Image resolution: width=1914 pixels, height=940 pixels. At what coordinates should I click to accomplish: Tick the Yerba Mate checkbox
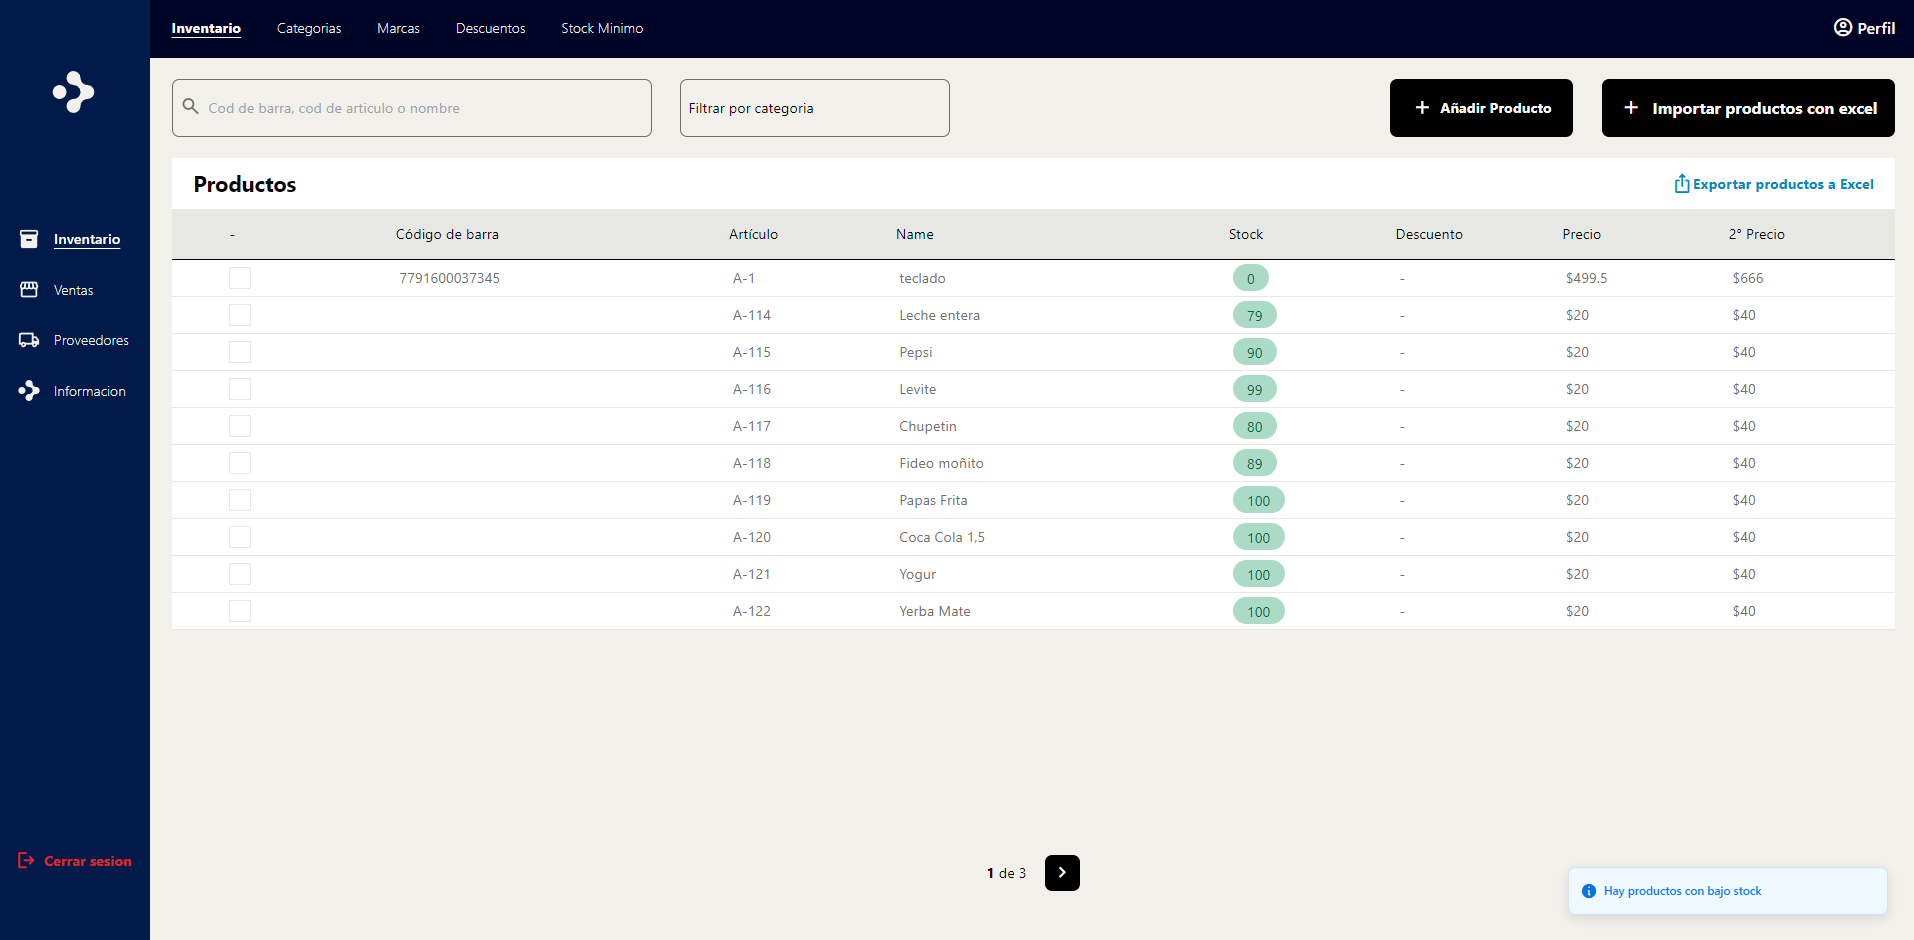coord(240,611)
